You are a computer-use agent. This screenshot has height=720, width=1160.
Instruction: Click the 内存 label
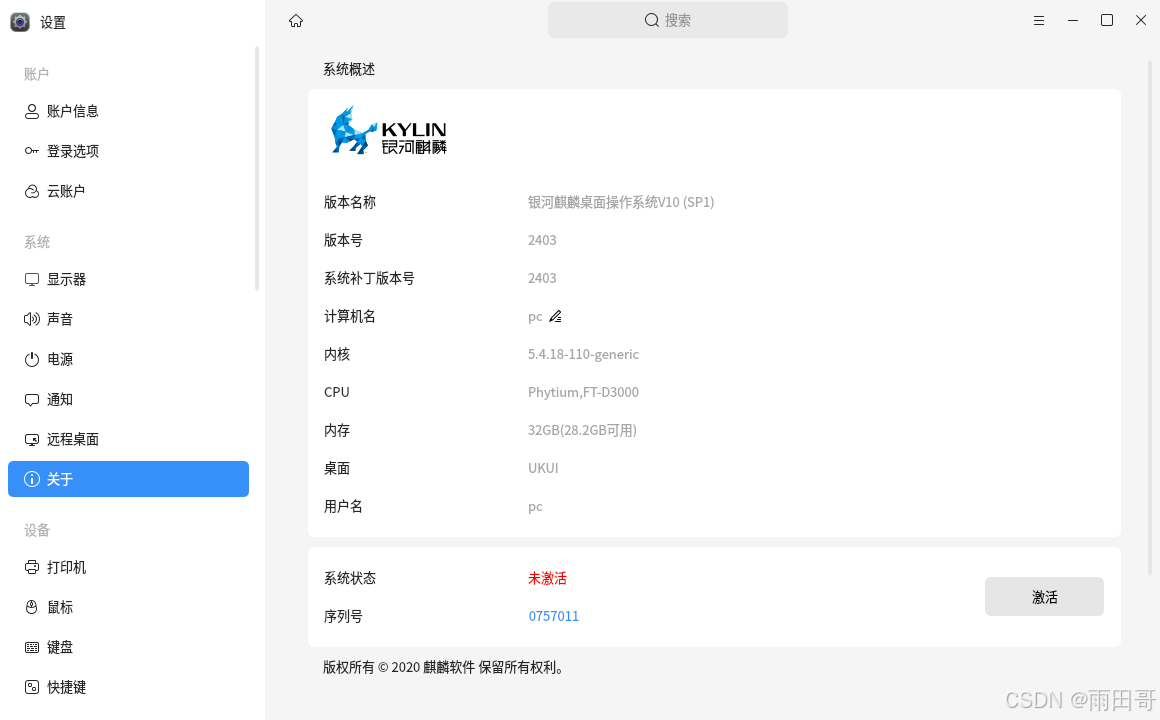click(x=337, y=431)
